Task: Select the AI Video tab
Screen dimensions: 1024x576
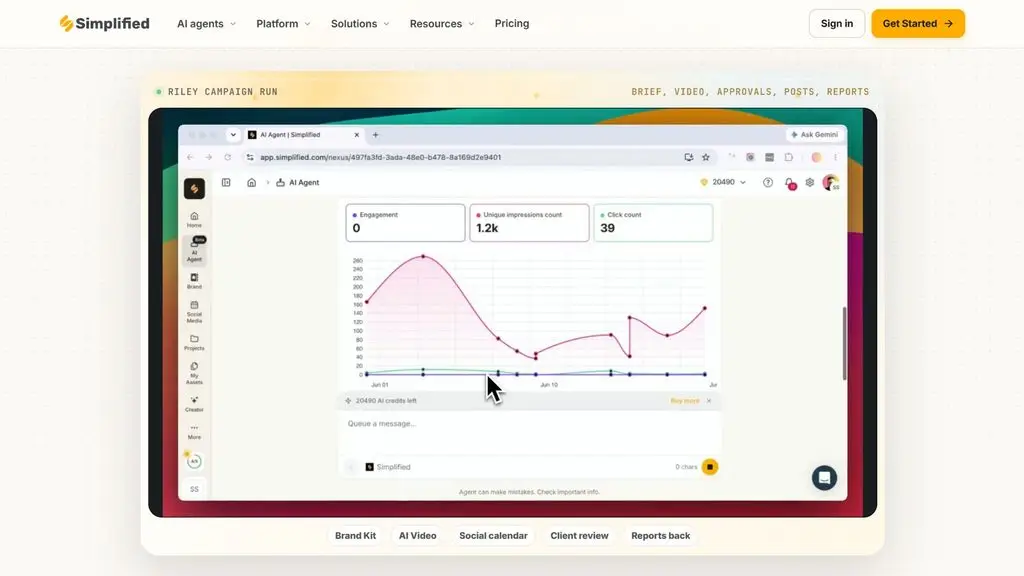Action: (x=417, y=536)
